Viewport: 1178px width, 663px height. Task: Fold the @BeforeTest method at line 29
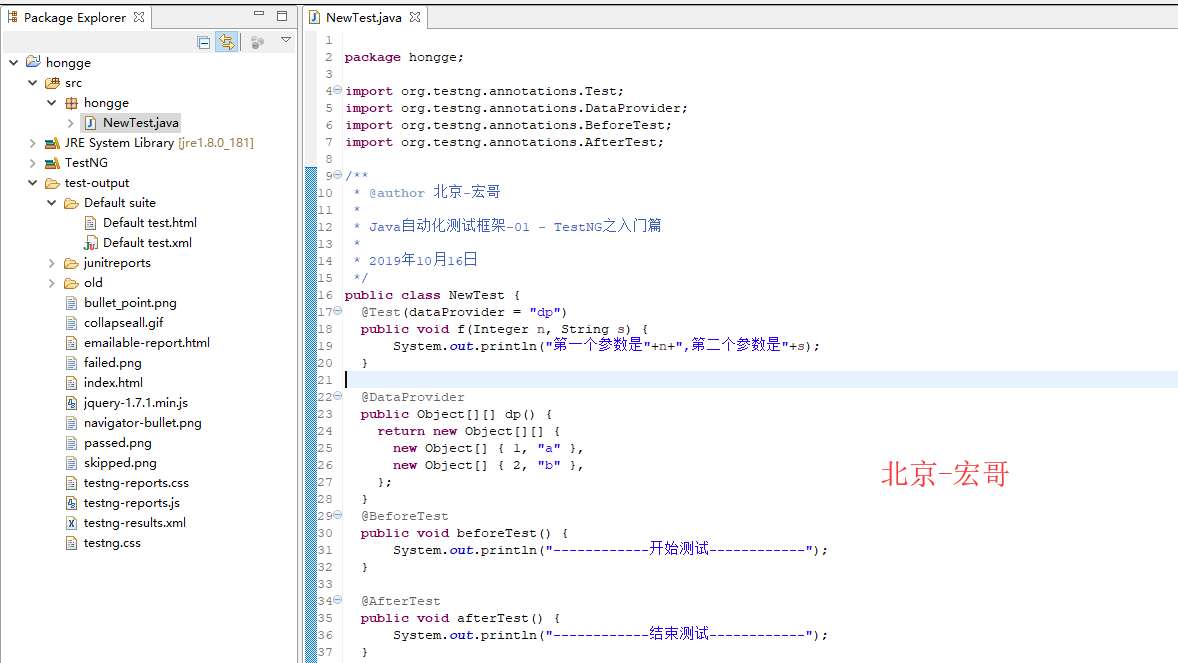pyautogui.click(x=337, y=515)
